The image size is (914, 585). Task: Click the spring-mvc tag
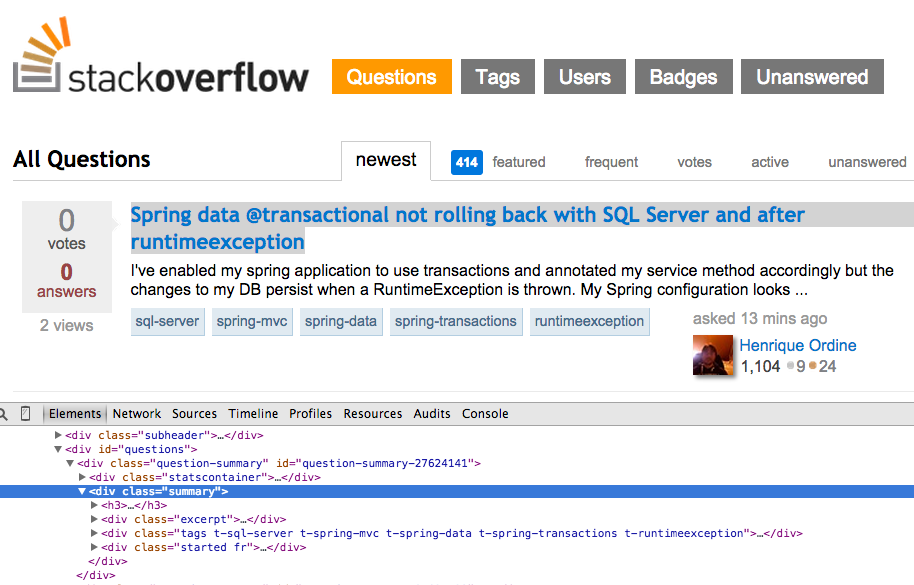(252, 322)
